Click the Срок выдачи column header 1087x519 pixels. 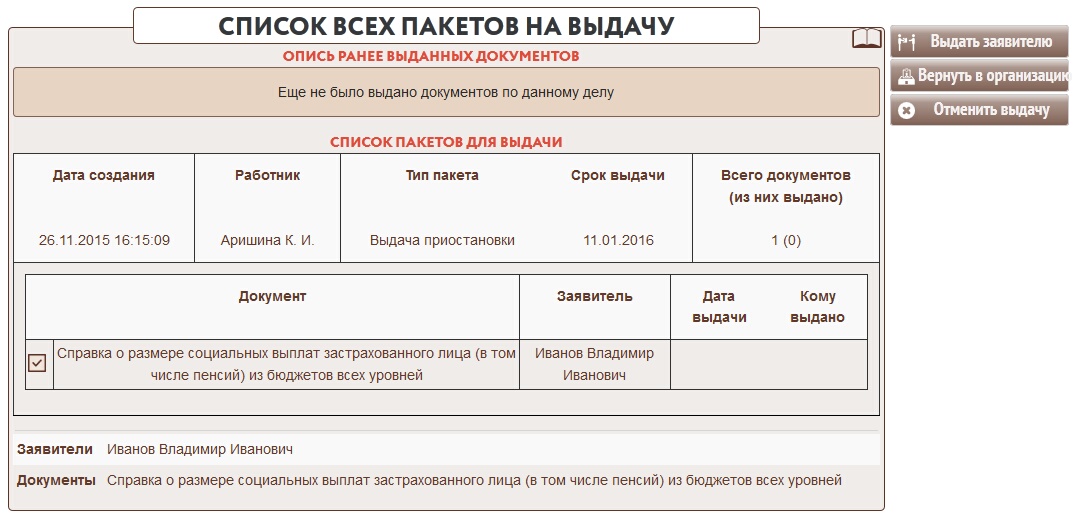click(617, 175)
